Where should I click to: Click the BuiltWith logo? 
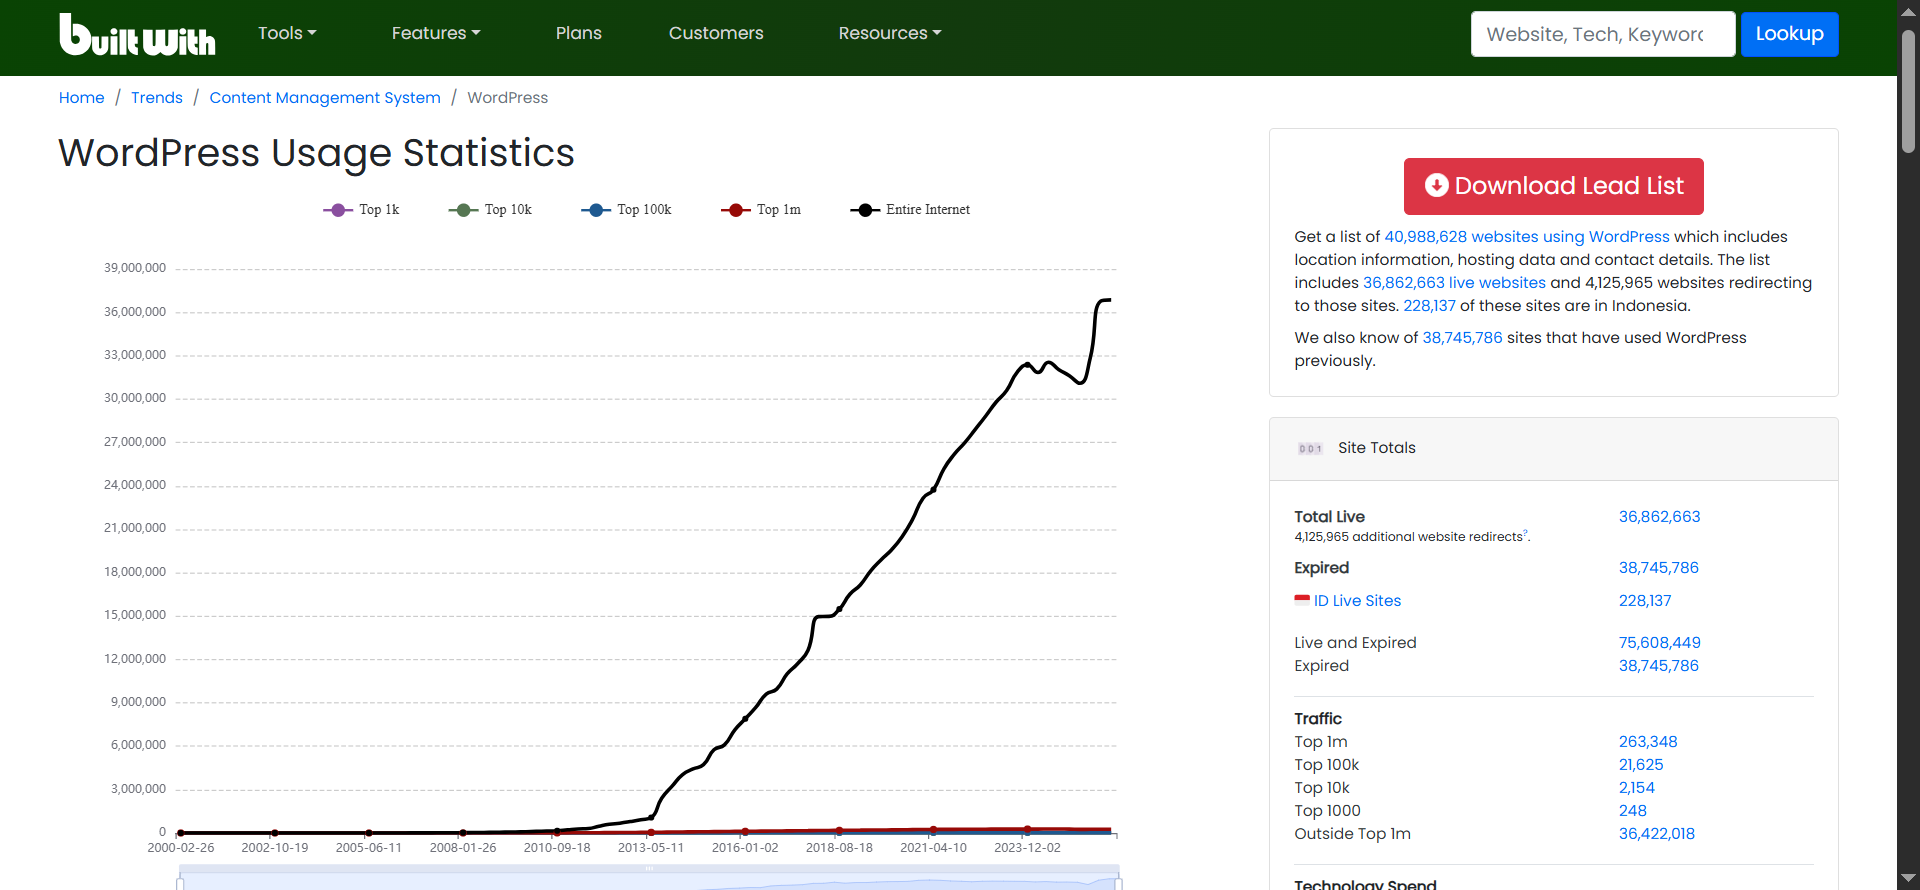(137, 34)
